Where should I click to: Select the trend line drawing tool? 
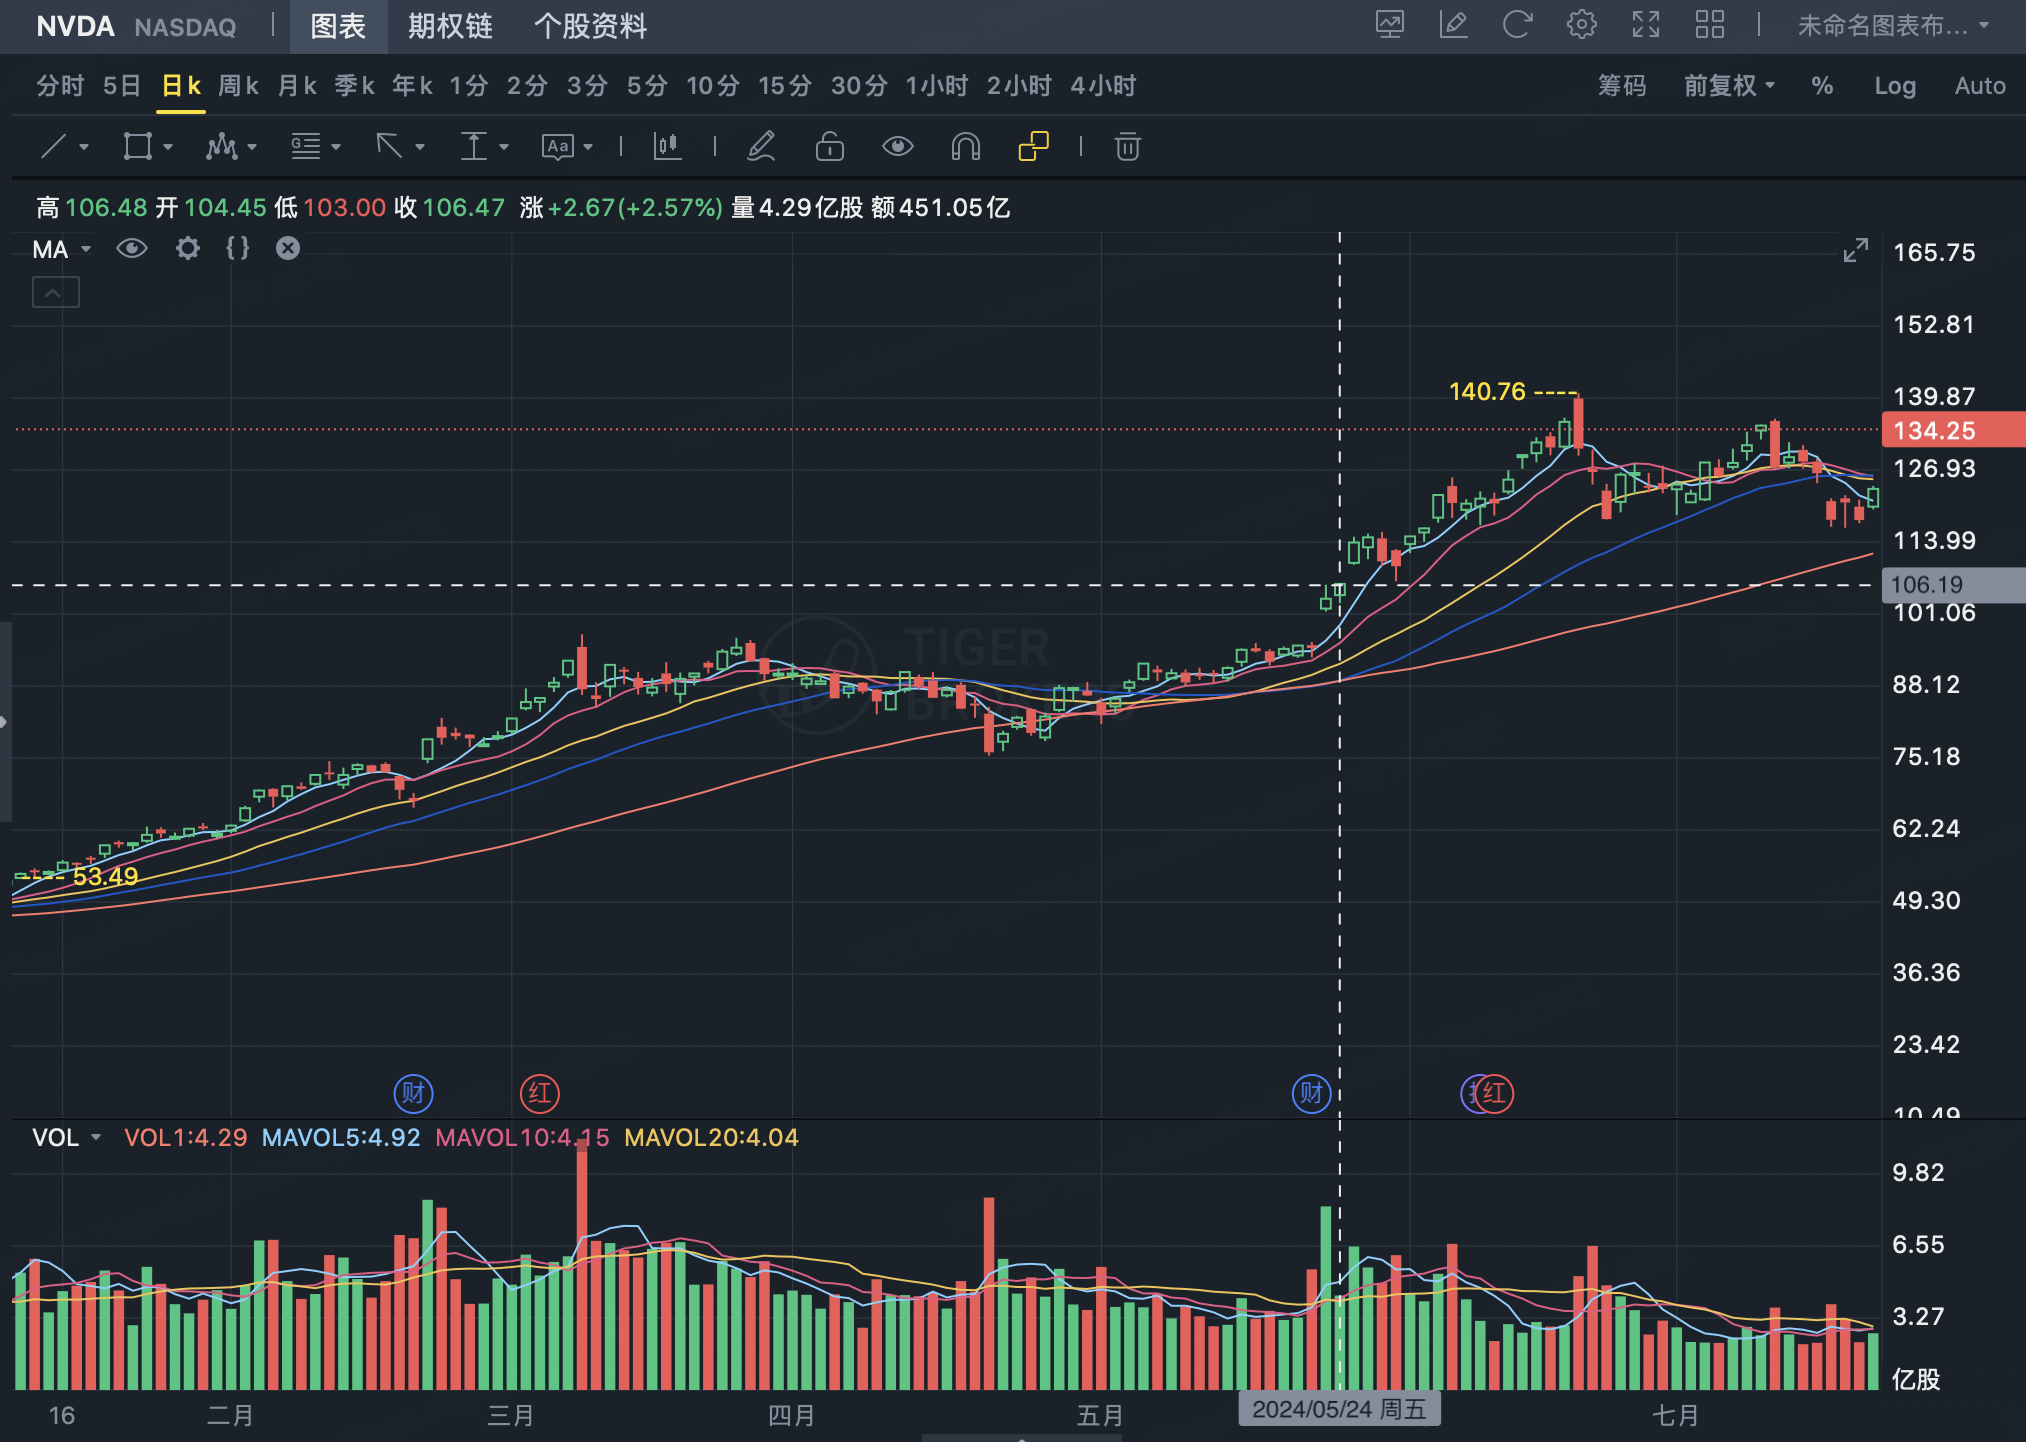click(53, 147)
